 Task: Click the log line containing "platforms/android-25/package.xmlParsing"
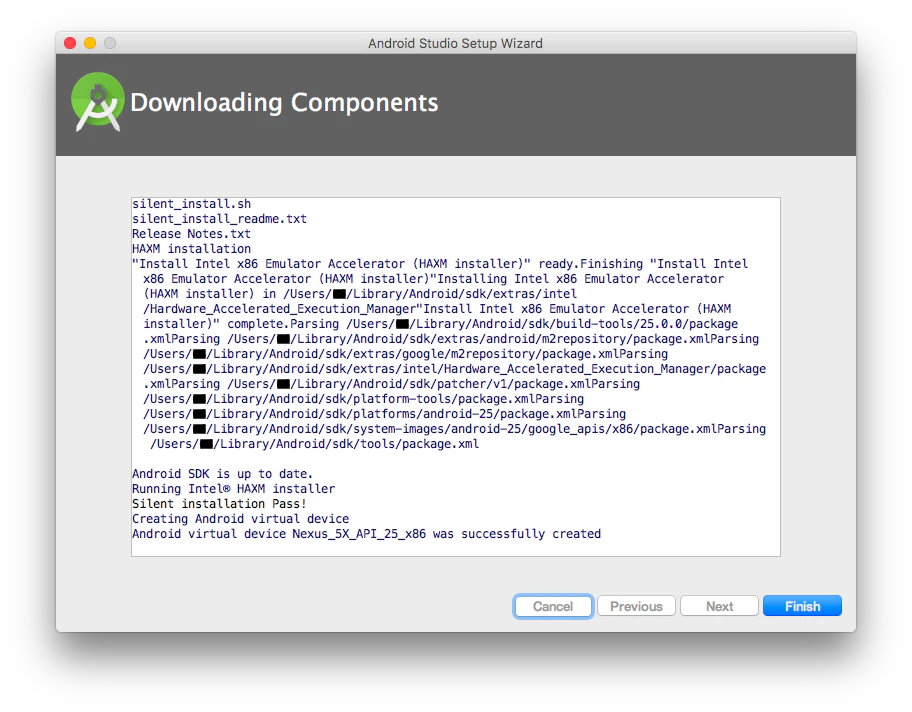384,414
